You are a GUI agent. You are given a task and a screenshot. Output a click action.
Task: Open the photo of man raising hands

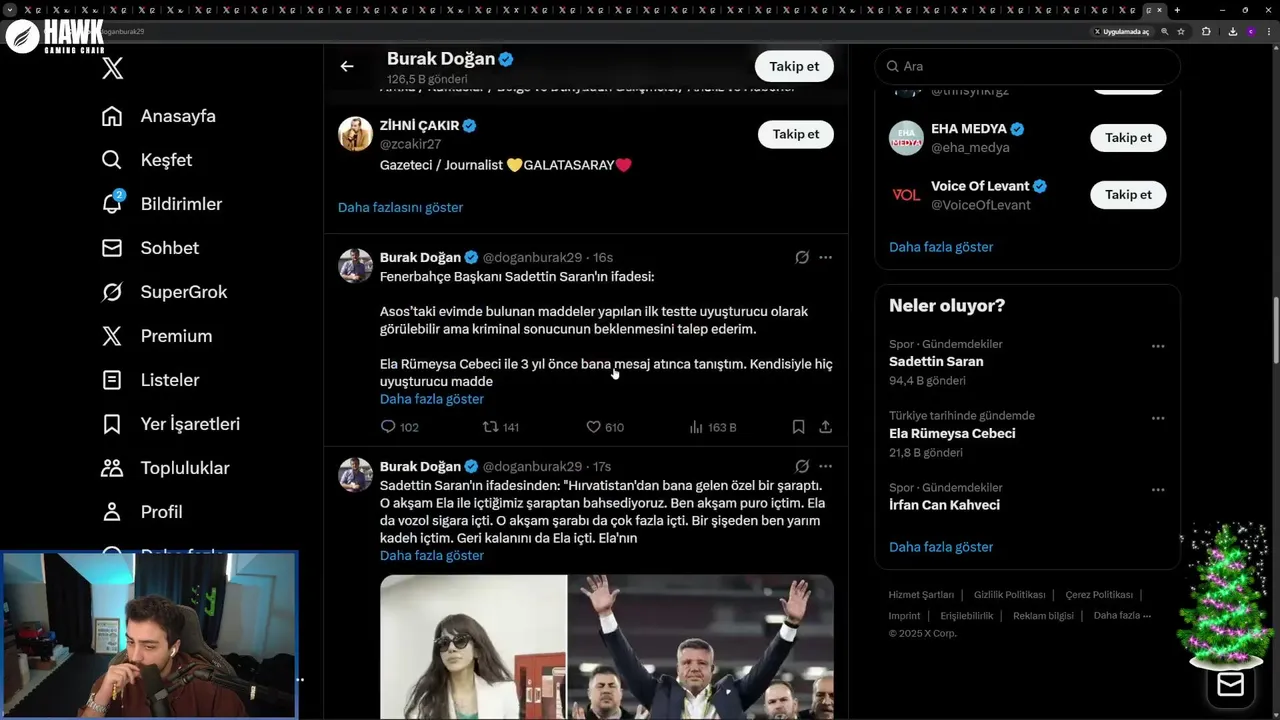(x=701, y=647)
